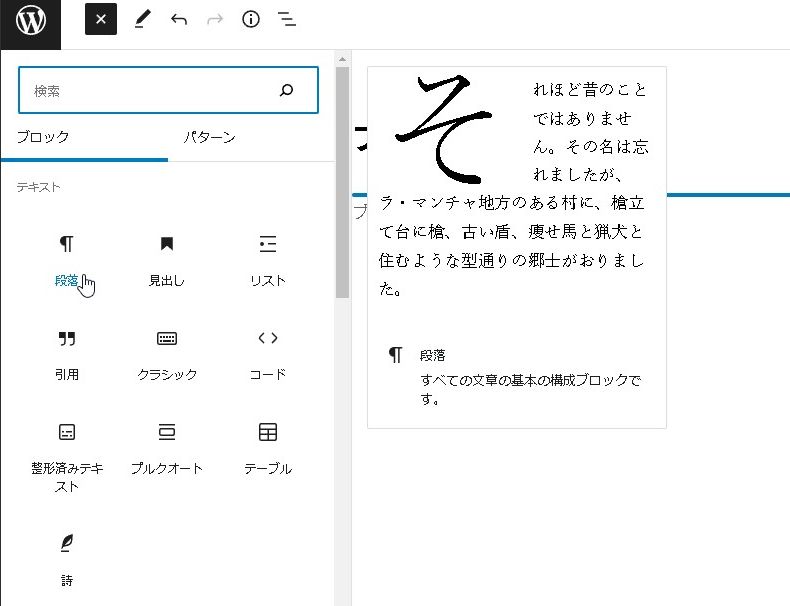
Task: Insert the 見出し heading block
Action: point(167,260)
